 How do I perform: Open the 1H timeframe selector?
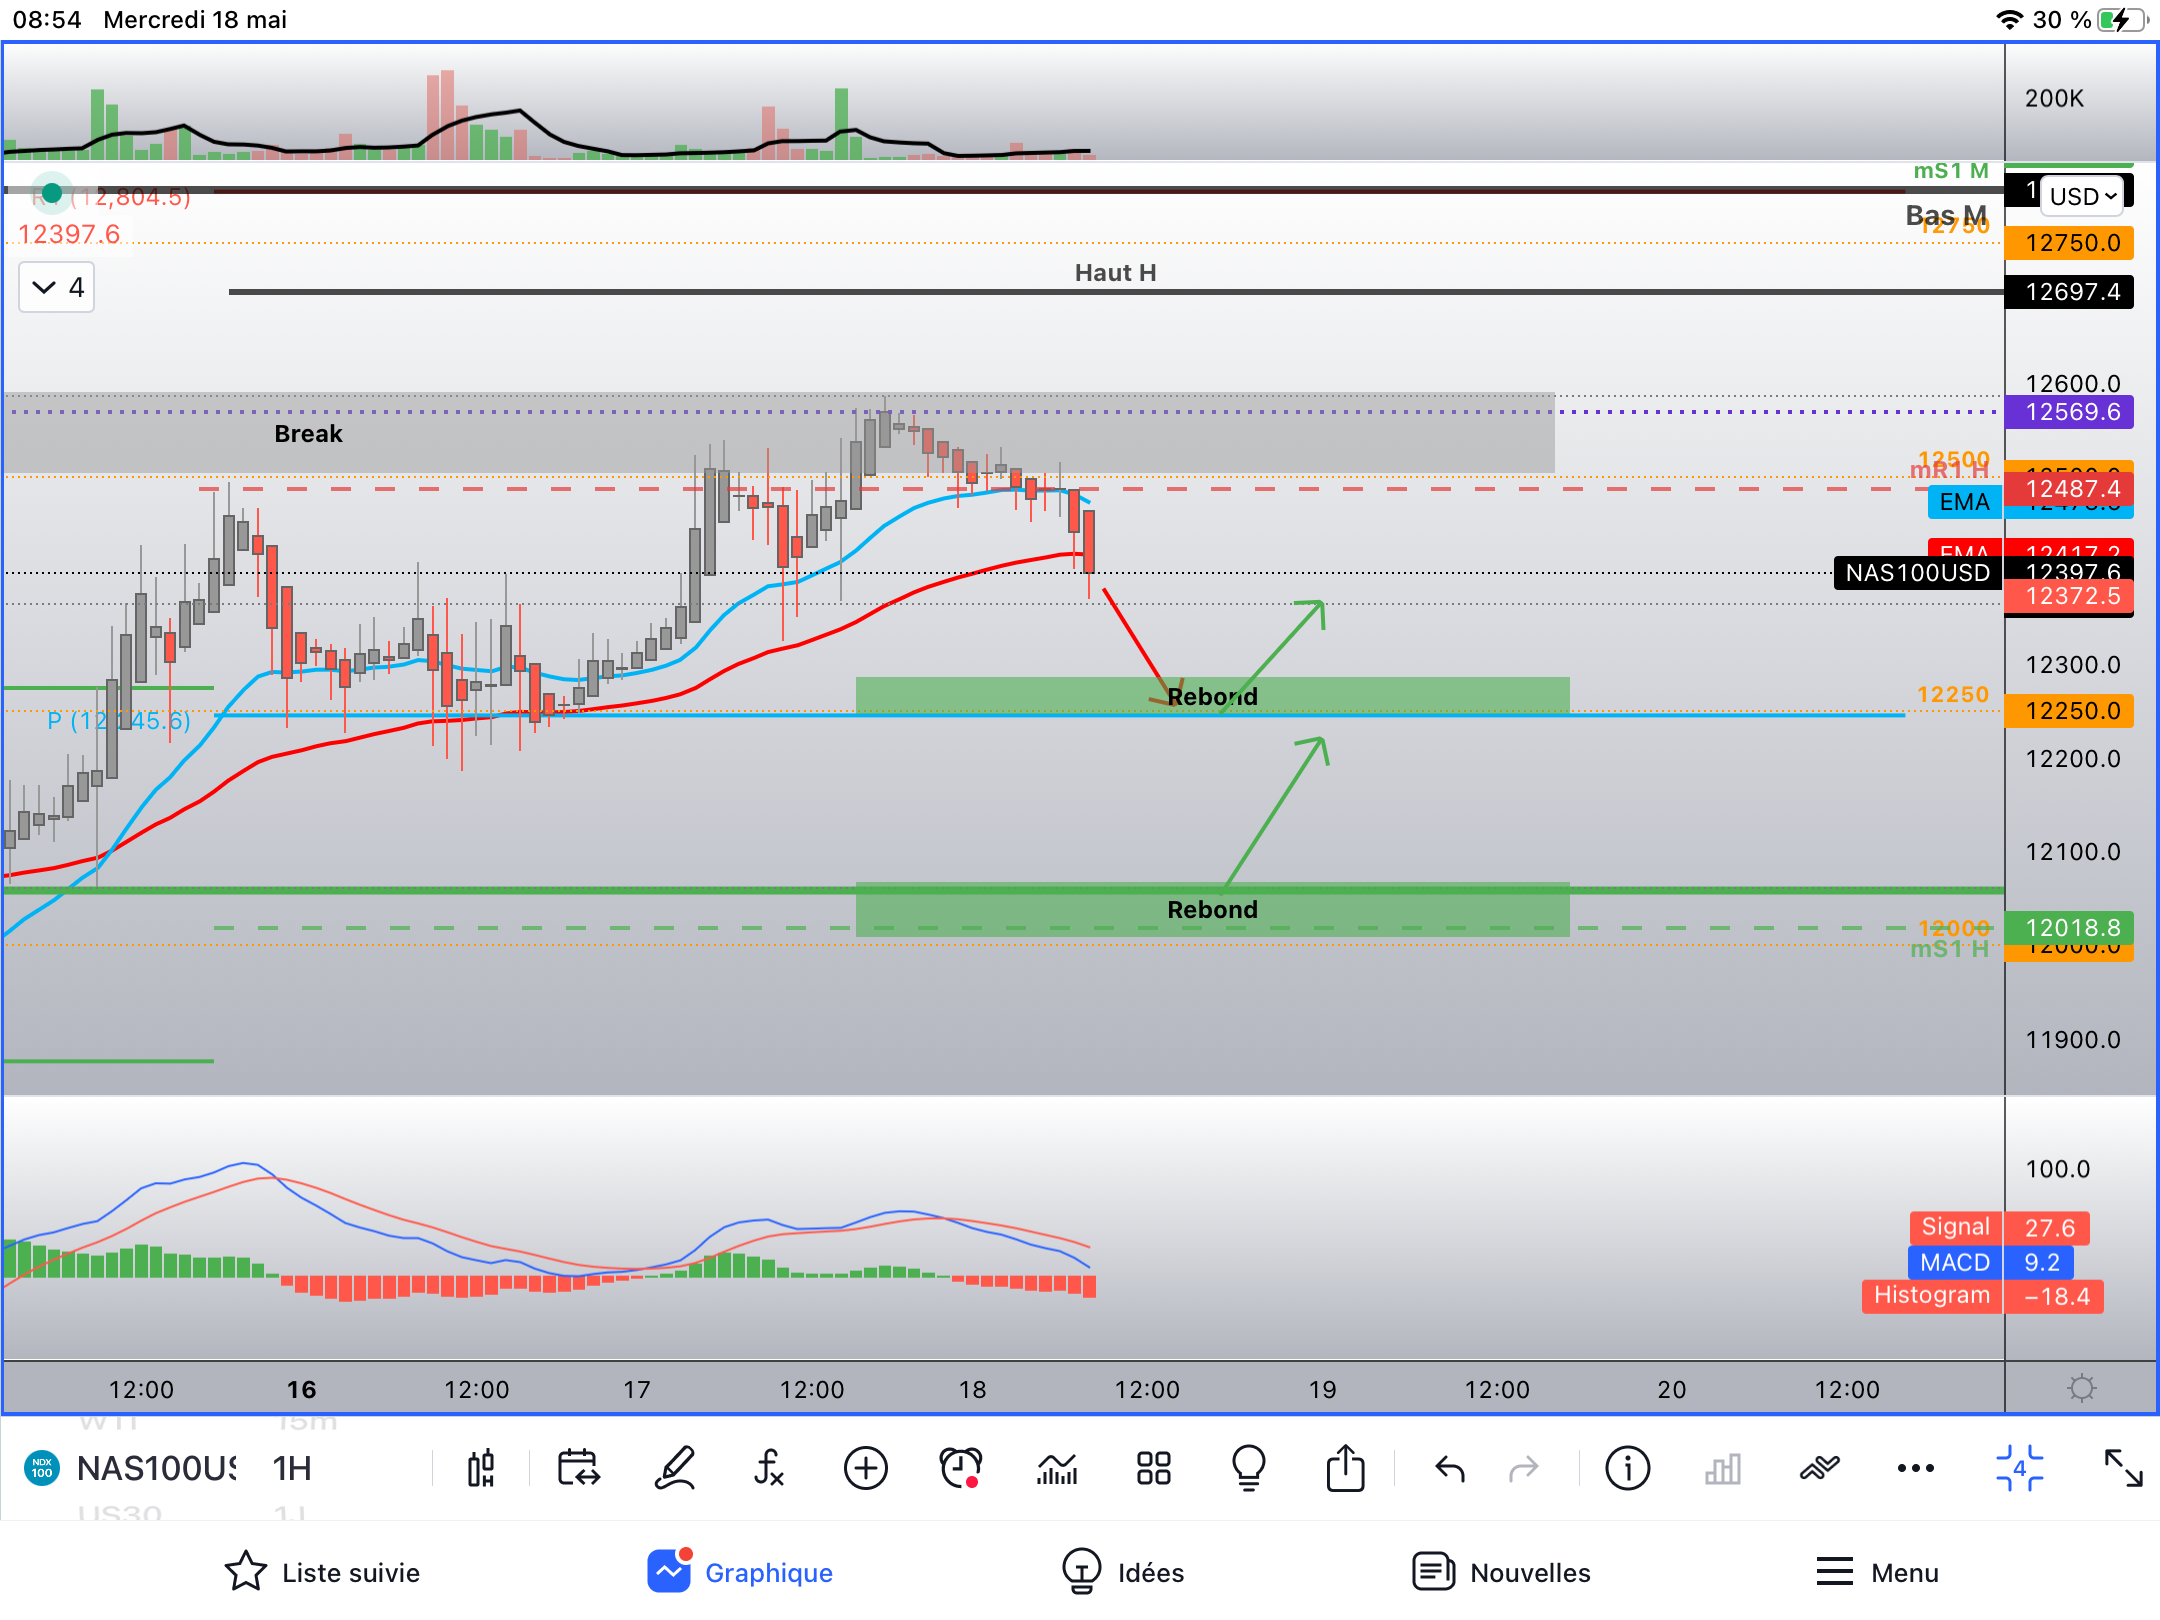click(292, 1468)
